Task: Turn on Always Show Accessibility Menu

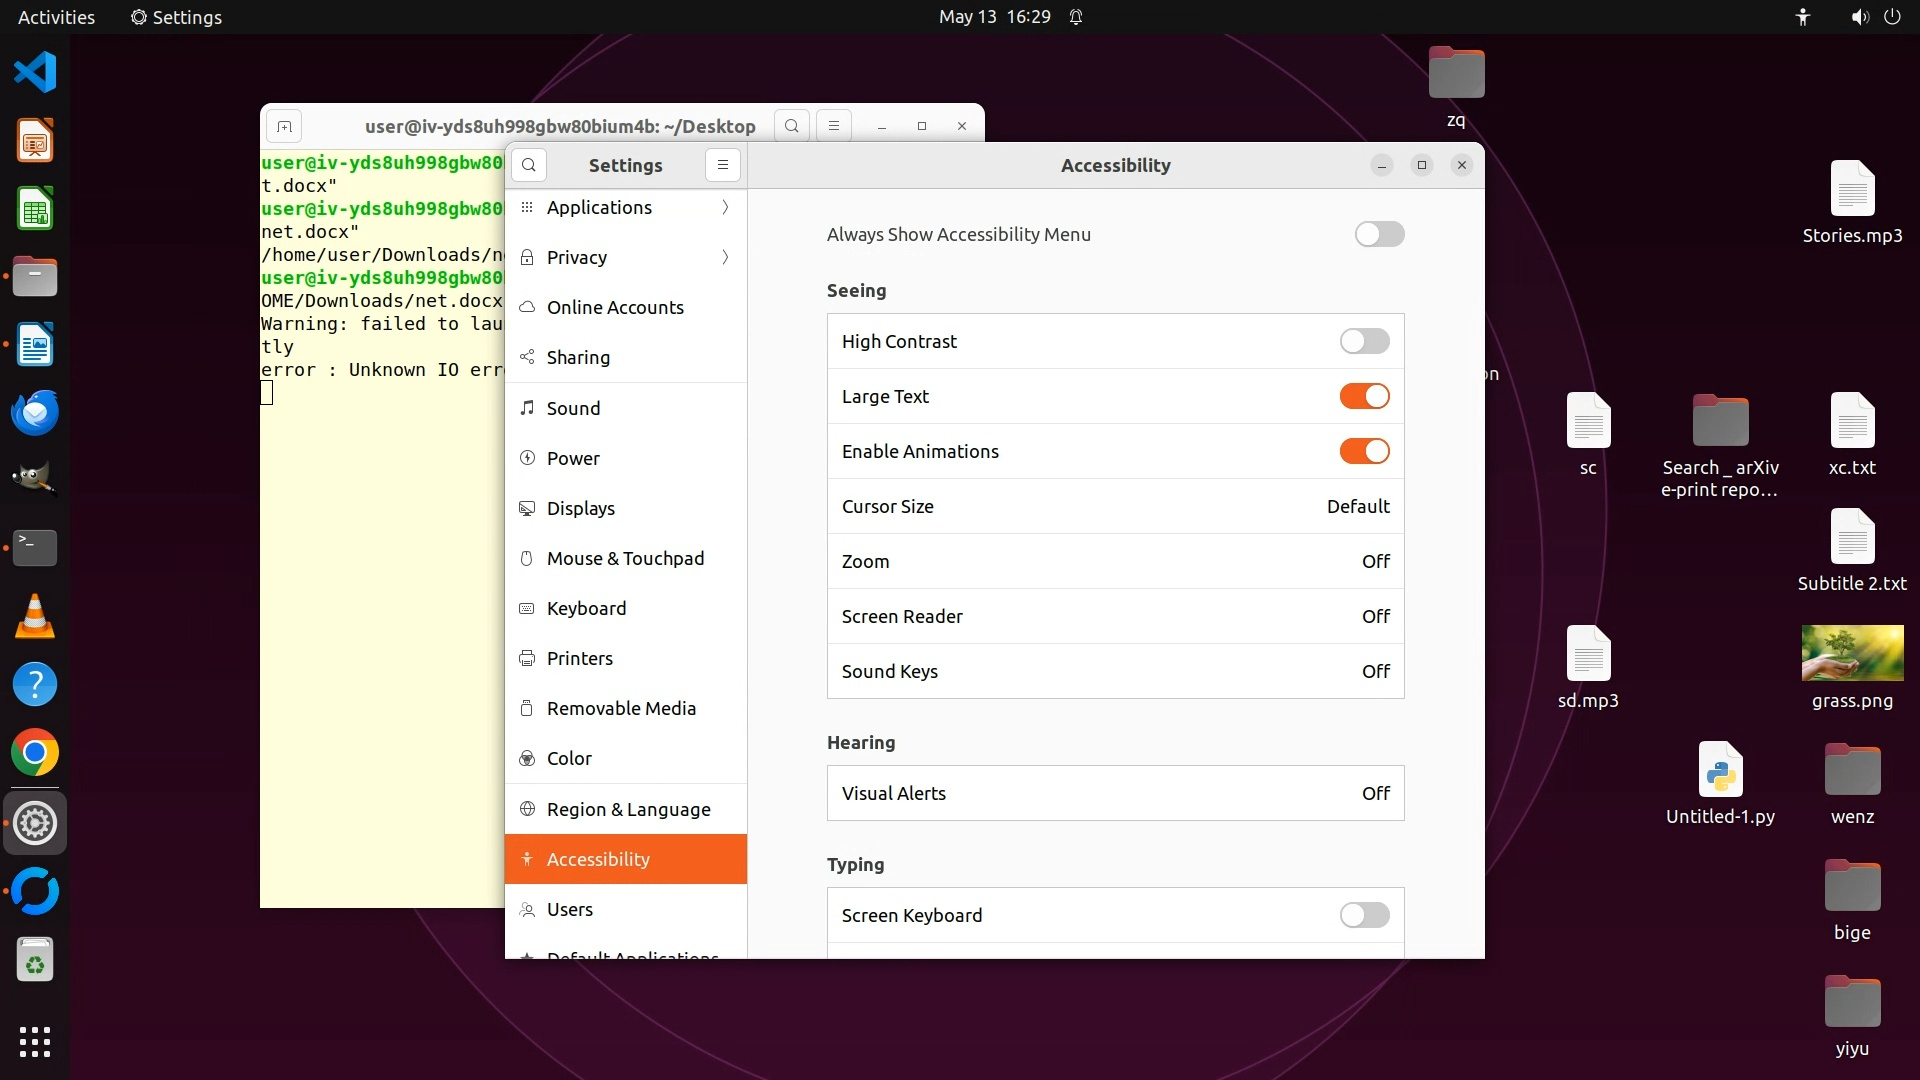Action: tap(1379, 234)
